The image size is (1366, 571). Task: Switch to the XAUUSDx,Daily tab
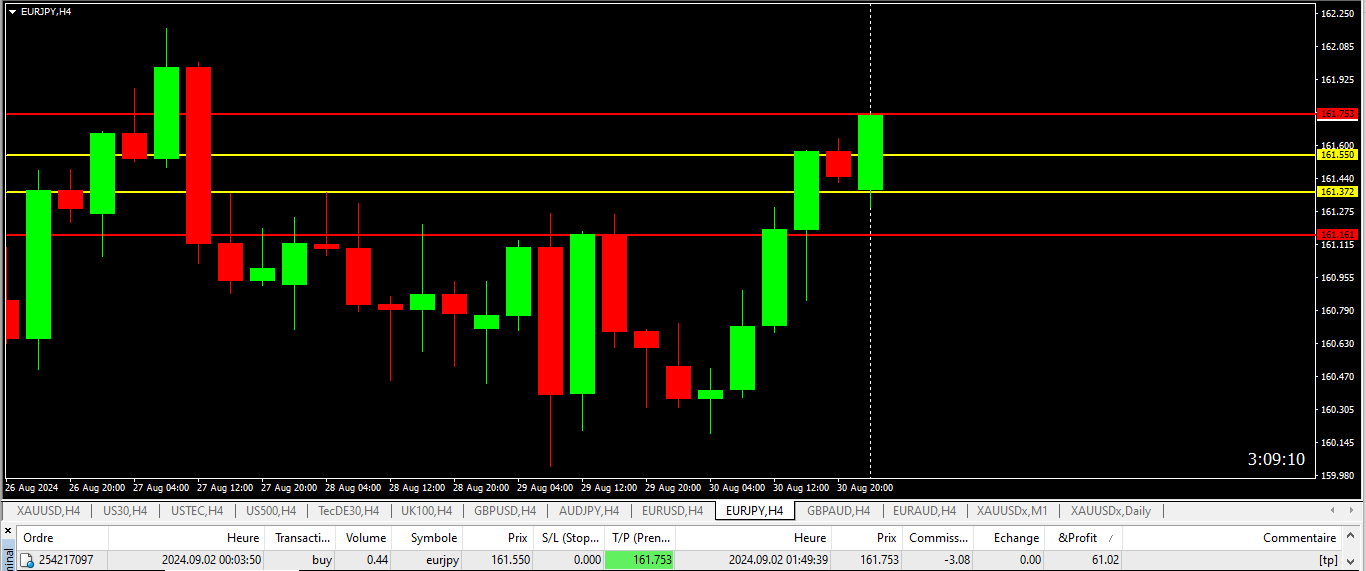pyautogui.click(x=1110, y=511)
